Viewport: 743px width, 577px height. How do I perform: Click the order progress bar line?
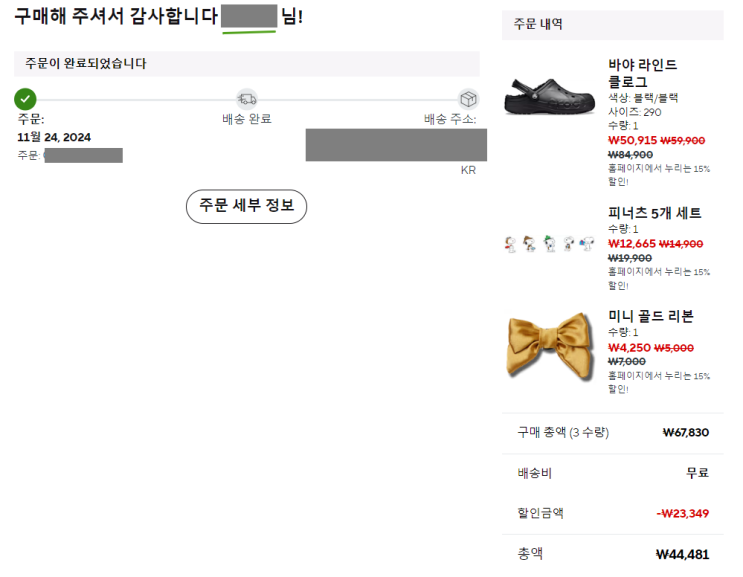[140, 99]
